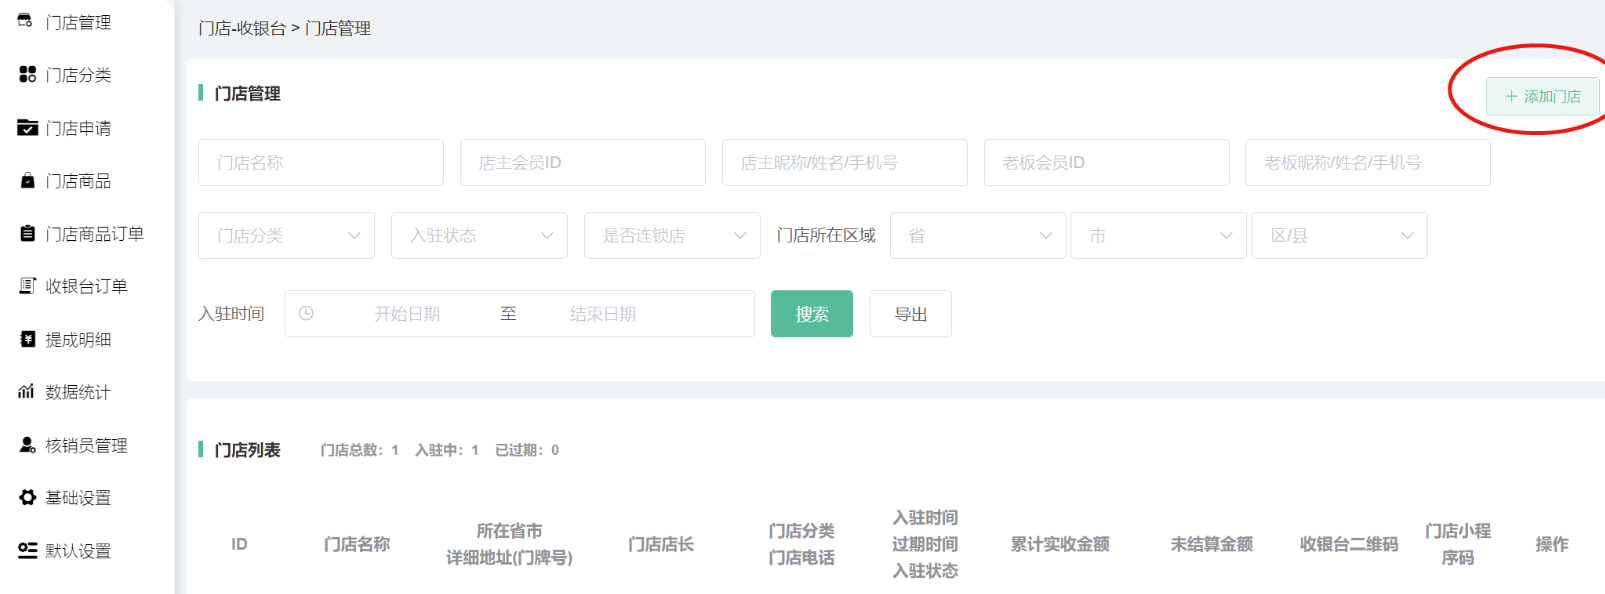The image size is (1605, 594).
Task: Click the 门店商品订单 clipboard icon
Action: (27, 233)
